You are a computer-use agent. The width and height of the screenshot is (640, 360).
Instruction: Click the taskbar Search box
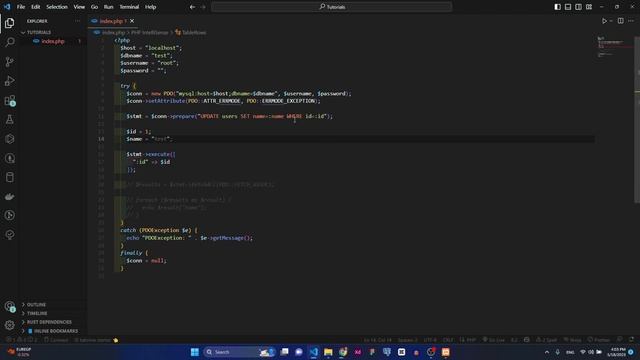(239, 352)
